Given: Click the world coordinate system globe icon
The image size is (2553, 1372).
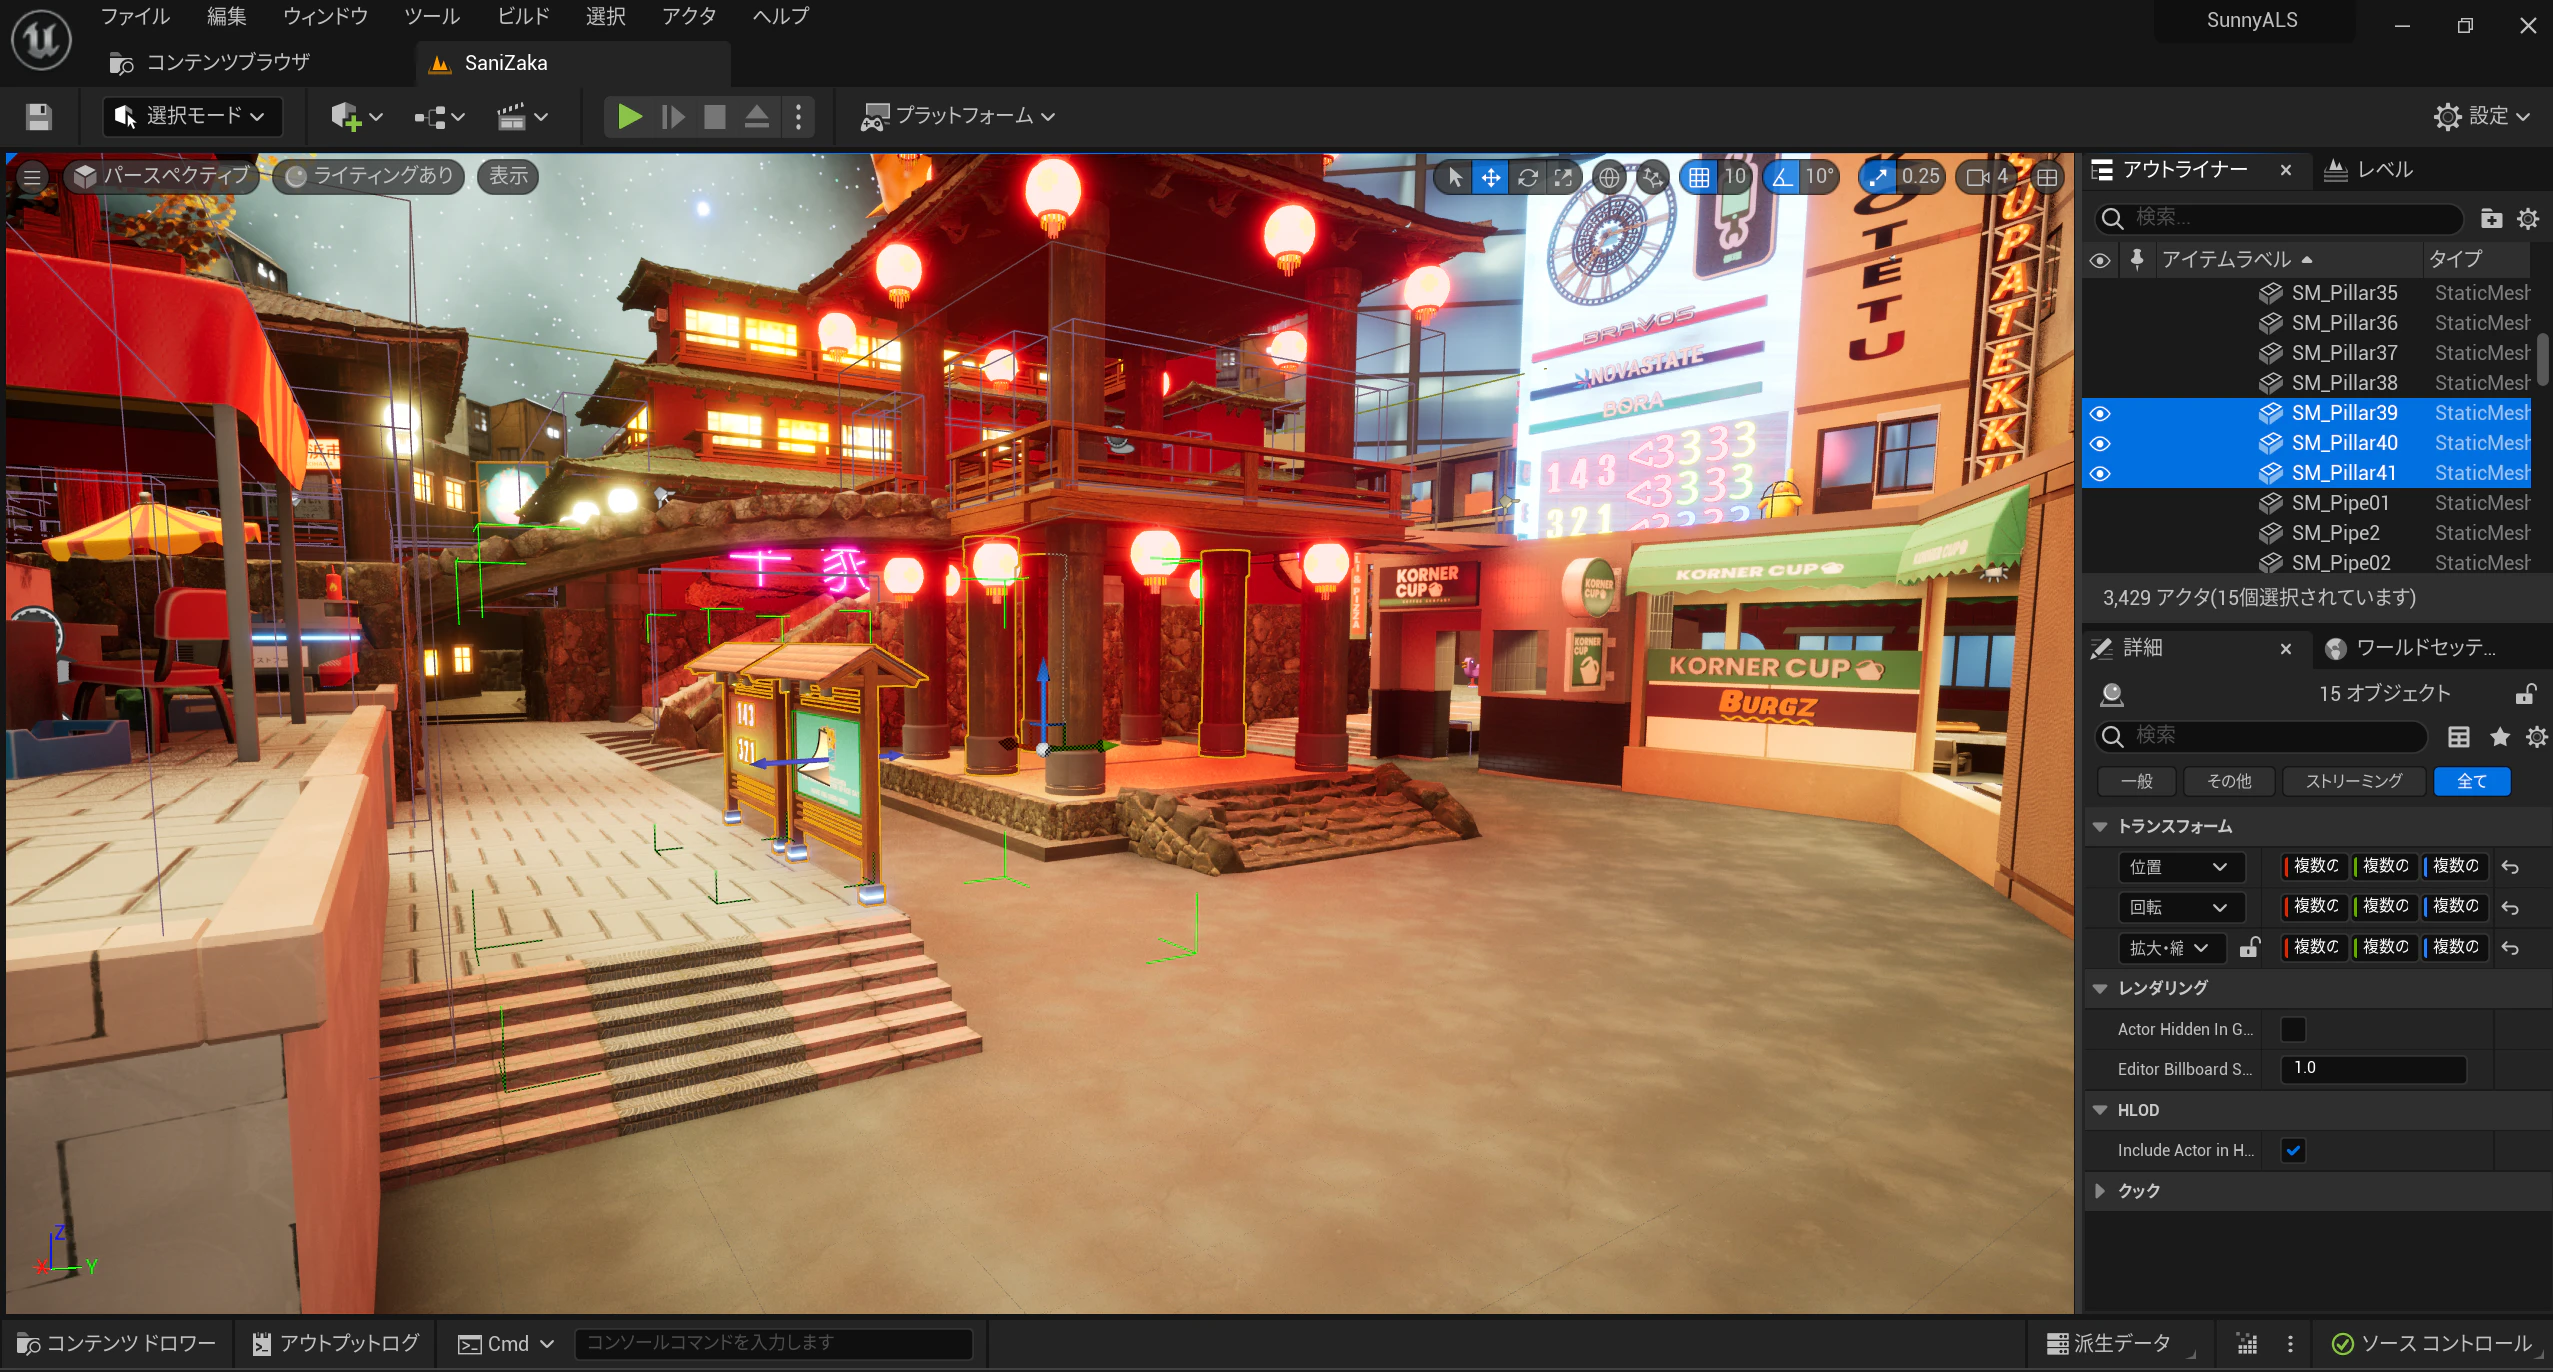Looking at the screenshot, I should click(1609, 177).
